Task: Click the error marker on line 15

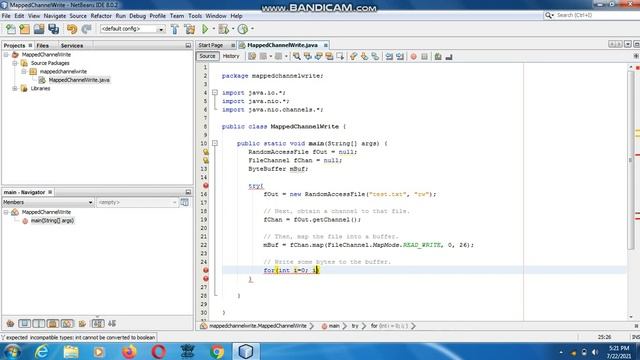Action: pyautogui.click(x=206, y=185)
